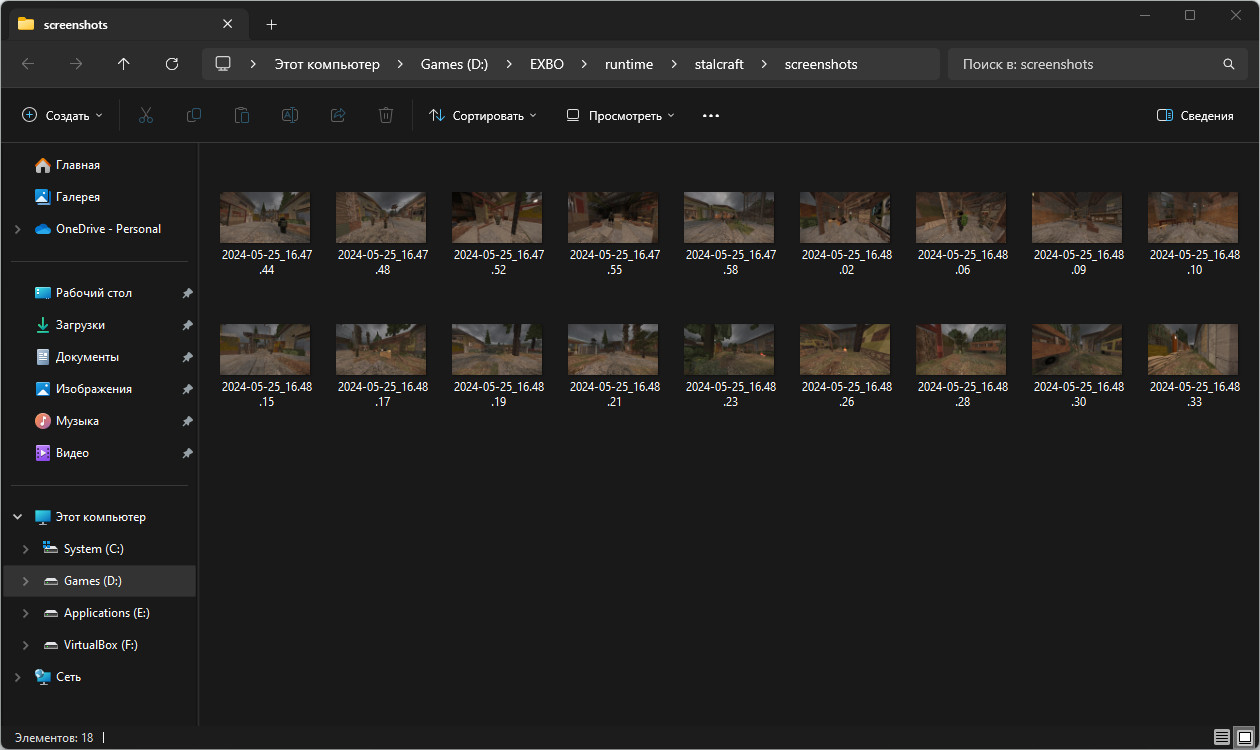Toggle the Сведения details pane
Image resolution: width=1260 pixels, height=750 pixels.
tap(1195, 116)
